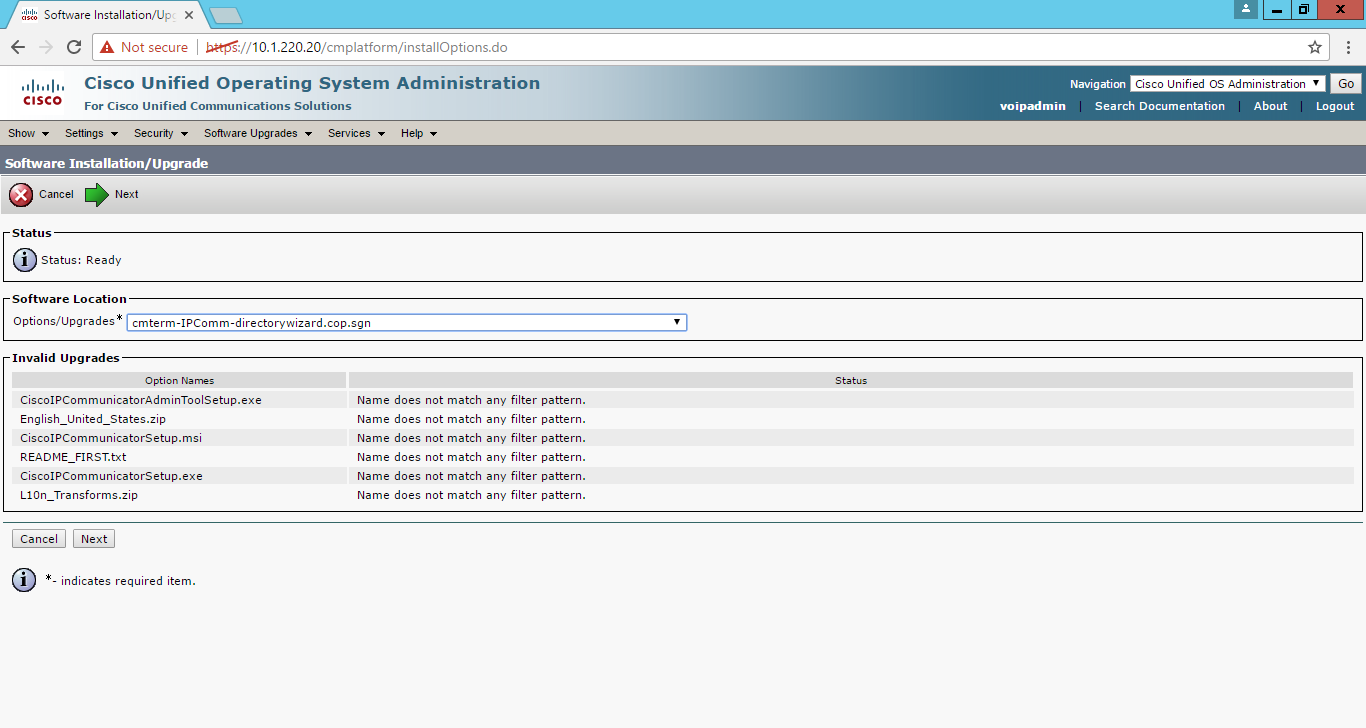Viewport: 1366px width, 728px height.
Task: Click Search Documentation link
Action: point(1159,106)
